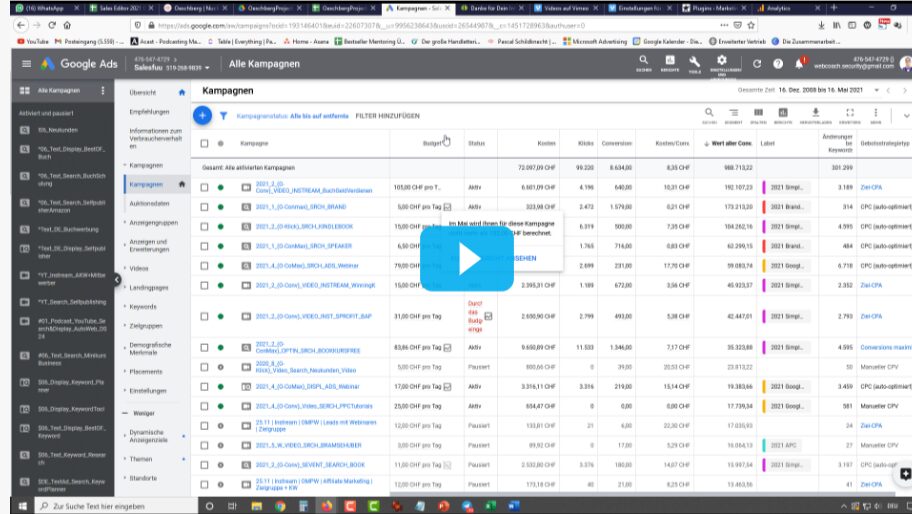
Task: Go to Übersicht page
Action: point(142,92)
